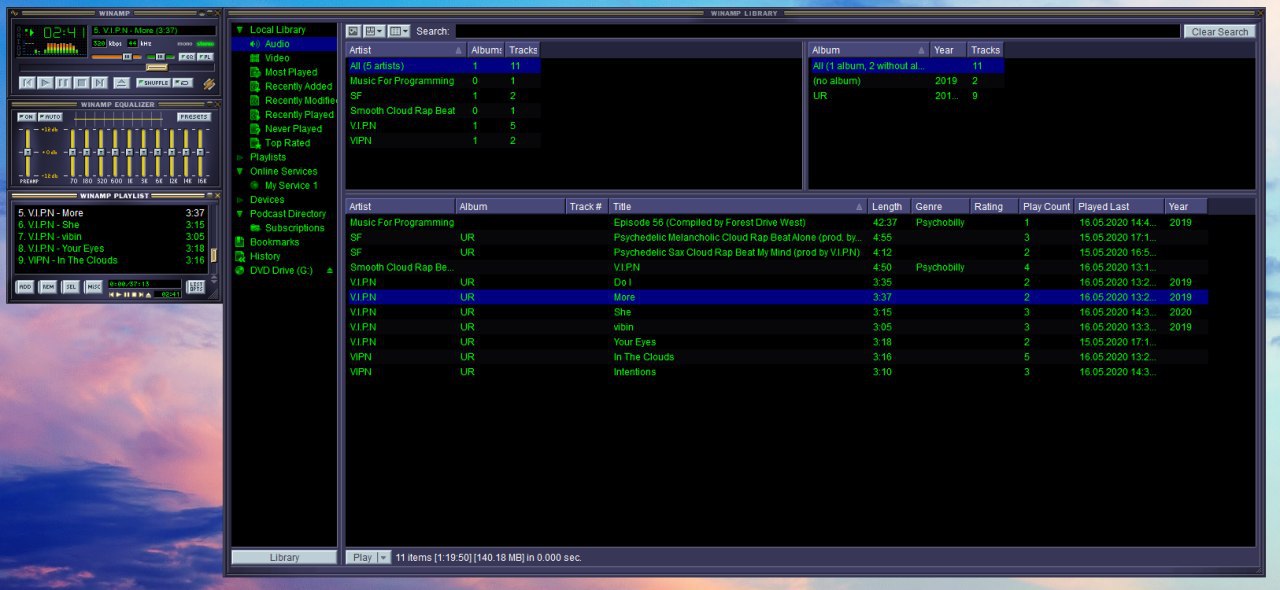Pause playback in Winamp main window
The height and width of the screenshot is (590, 1280).
pyautogui.click(x=63, y=83)
